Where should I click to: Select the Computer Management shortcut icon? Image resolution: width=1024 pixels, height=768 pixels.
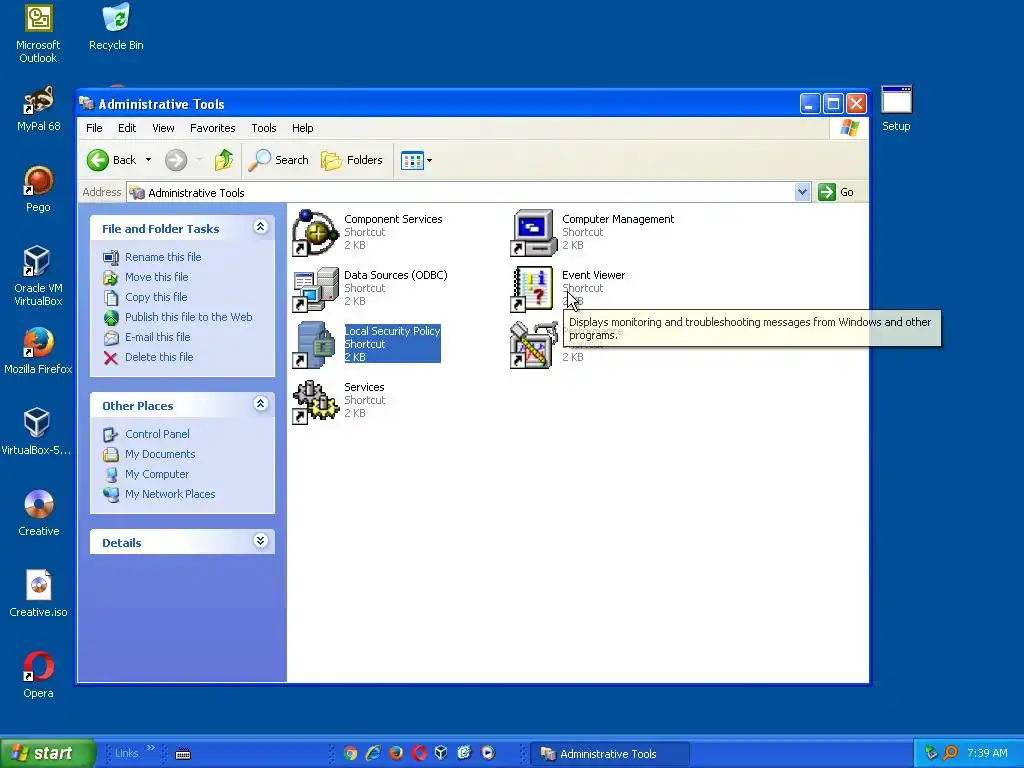pyautogui.click(x=533, y=233)
